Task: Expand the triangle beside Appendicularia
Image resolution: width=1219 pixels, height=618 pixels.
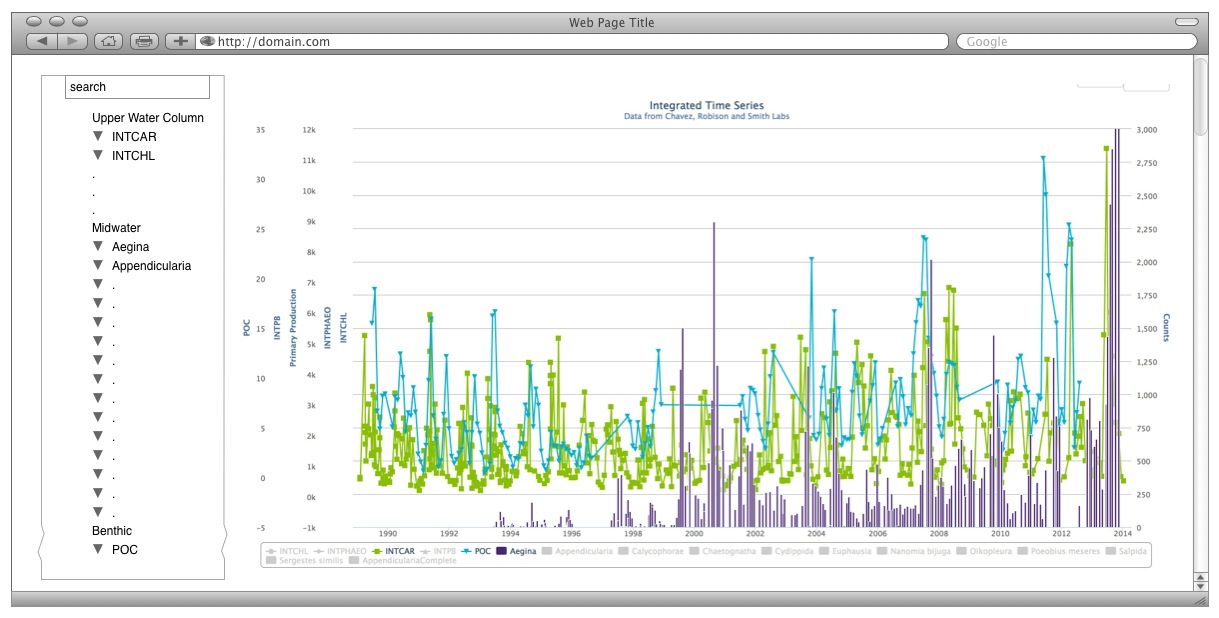Action: coord(98,265)
